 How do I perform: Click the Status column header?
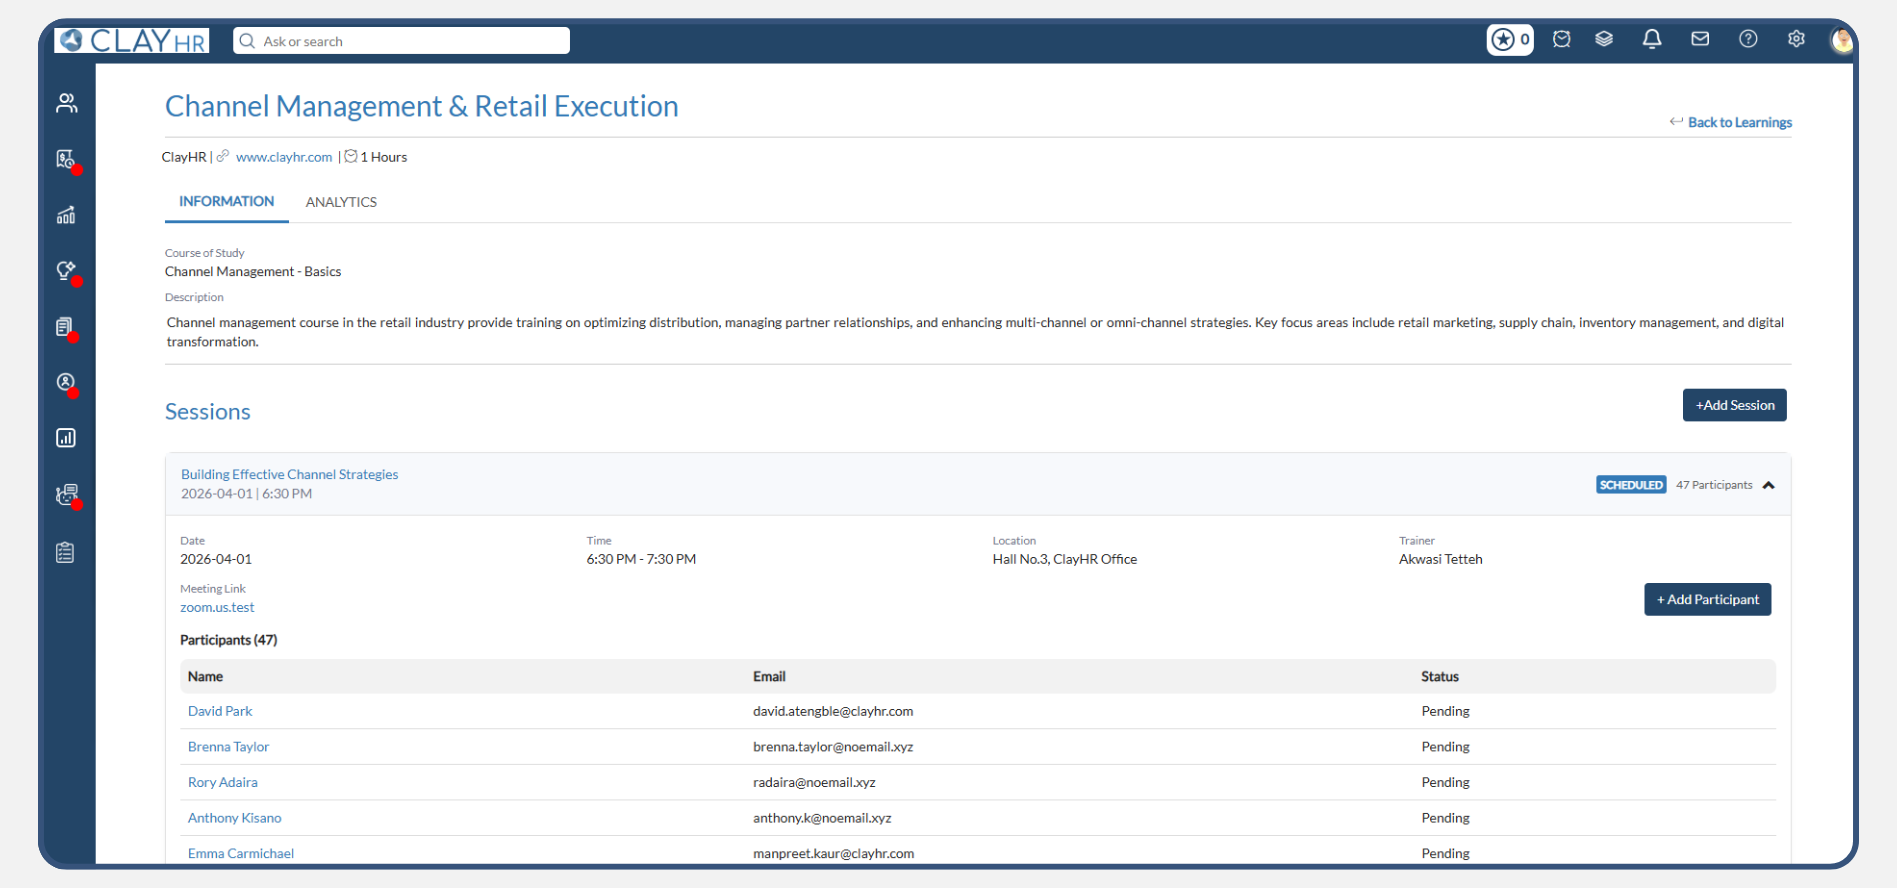[1439, 677]
